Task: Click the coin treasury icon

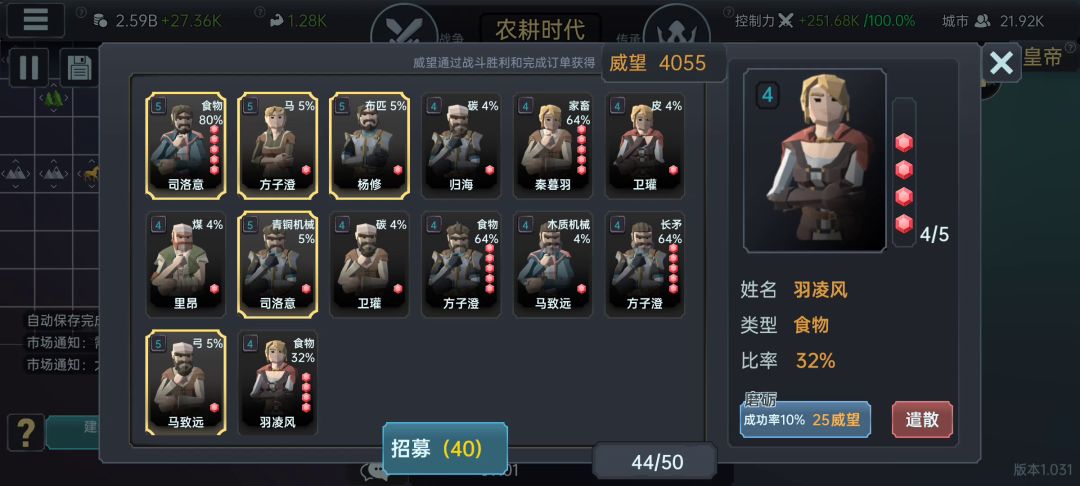Action: click(x=101, y=21)
